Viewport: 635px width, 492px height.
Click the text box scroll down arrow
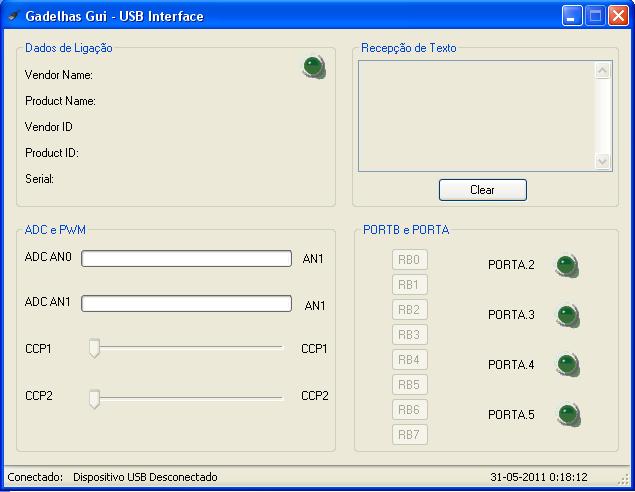[602, 161]
